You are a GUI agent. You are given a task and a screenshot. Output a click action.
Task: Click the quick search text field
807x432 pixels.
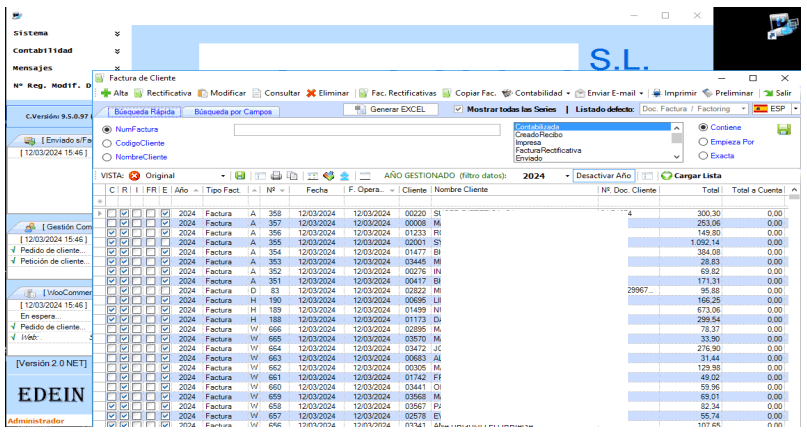pyautogui.click(x=367, y=130)
